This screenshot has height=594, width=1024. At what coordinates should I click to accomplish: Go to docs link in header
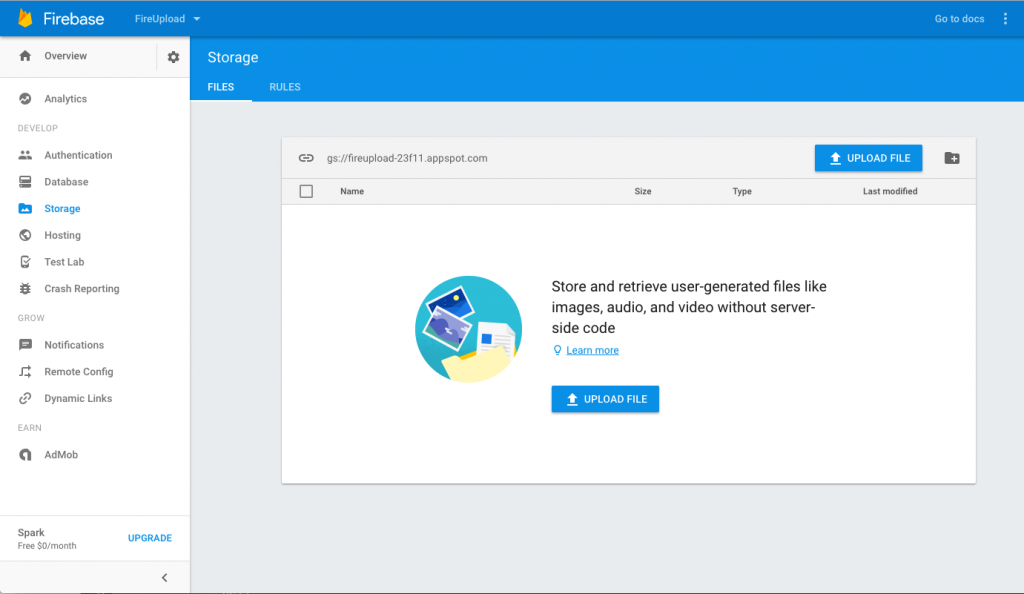coord(959,19)
